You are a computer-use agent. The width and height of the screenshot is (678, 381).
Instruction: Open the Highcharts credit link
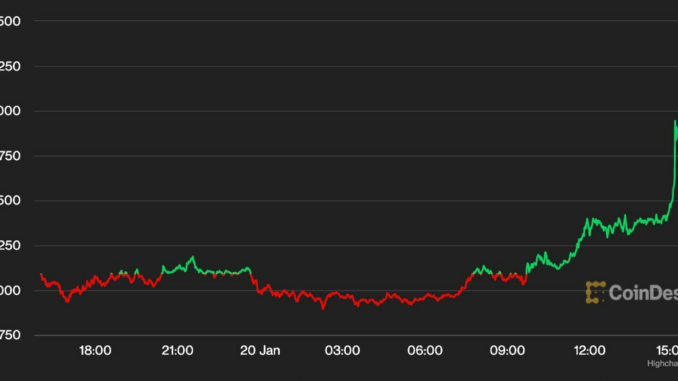pyautogui.click(x=662, y=364)
